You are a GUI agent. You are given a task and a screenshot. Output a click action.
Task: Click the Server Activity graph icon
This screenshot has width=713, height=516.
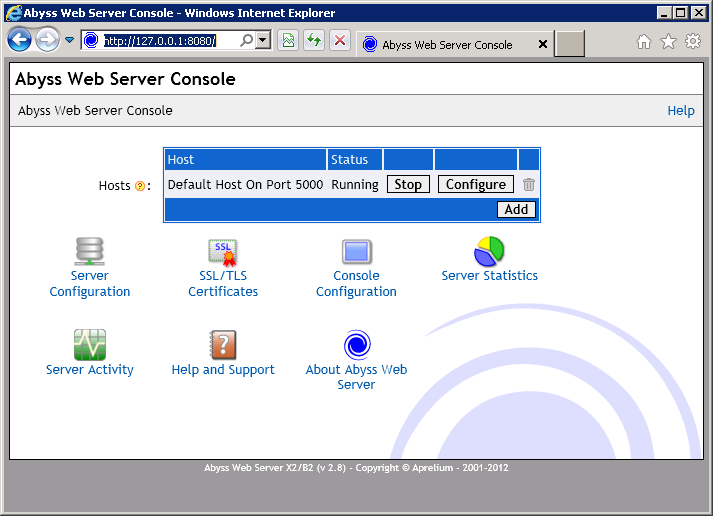pos(90,345)
